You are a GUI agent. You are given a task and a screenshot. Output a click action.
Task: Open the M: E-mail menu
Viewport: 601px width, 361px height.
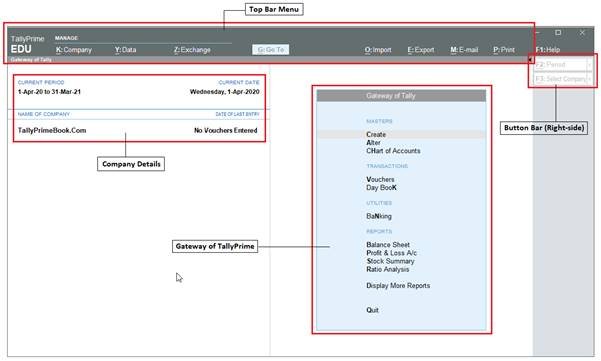(x=464, y=50)
